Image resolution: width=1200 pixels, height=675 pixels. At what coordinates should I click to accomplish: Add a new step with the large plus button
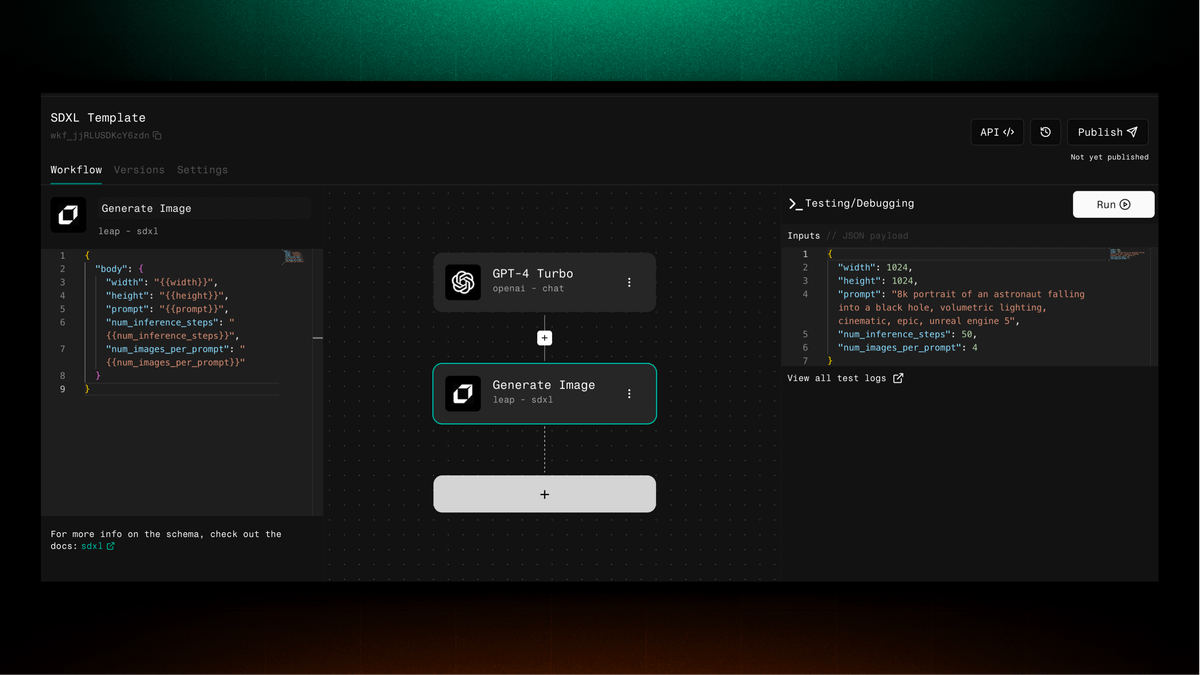(544, 494)
